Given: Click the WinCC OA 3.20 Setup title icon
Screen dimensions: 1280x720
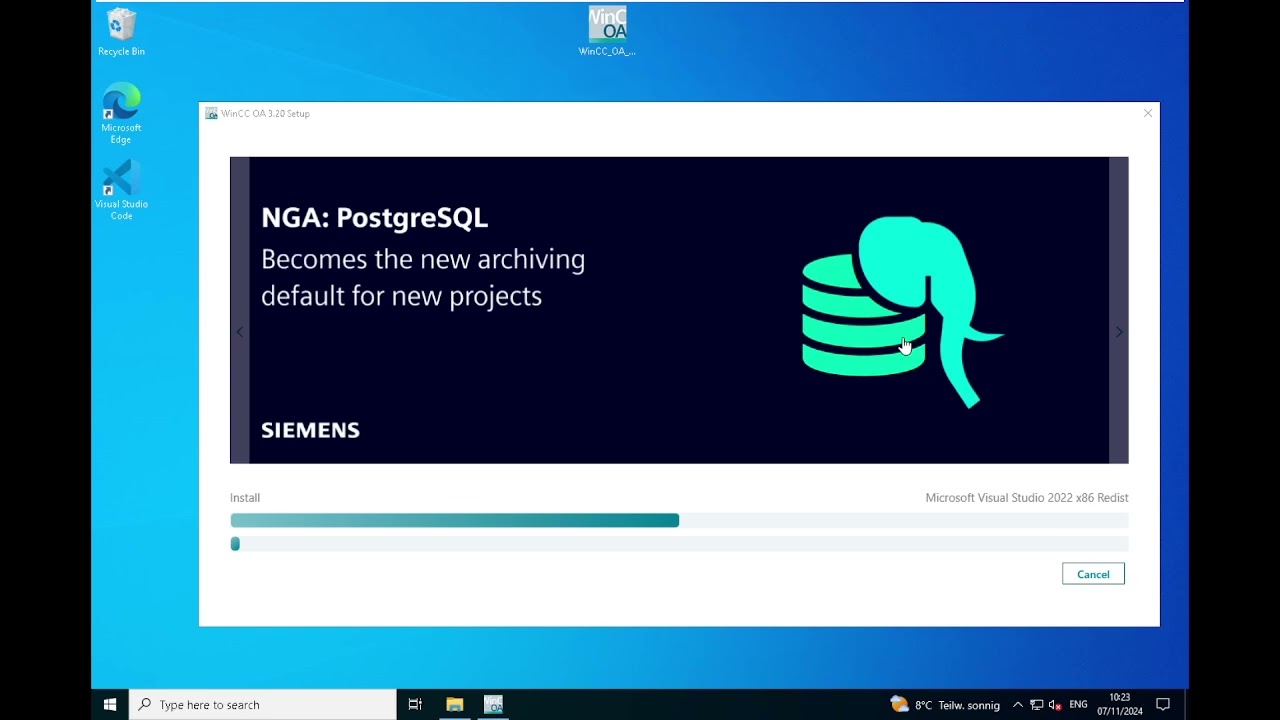Looking at the screenshot, I should (x=211, y=113).
